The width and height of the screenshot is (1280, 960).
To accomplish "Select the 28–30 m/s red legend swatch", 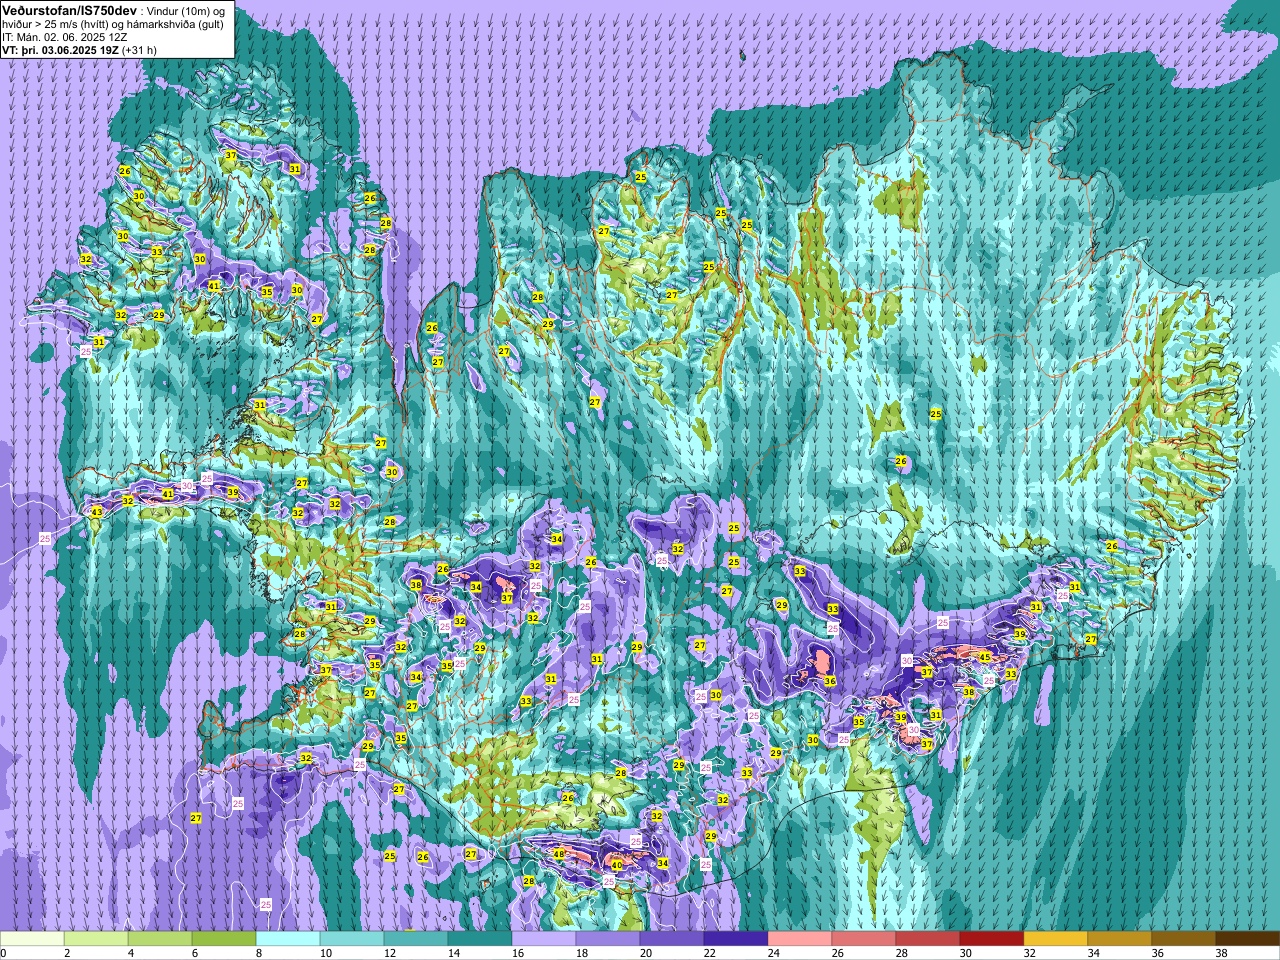I will coord(928,939).
